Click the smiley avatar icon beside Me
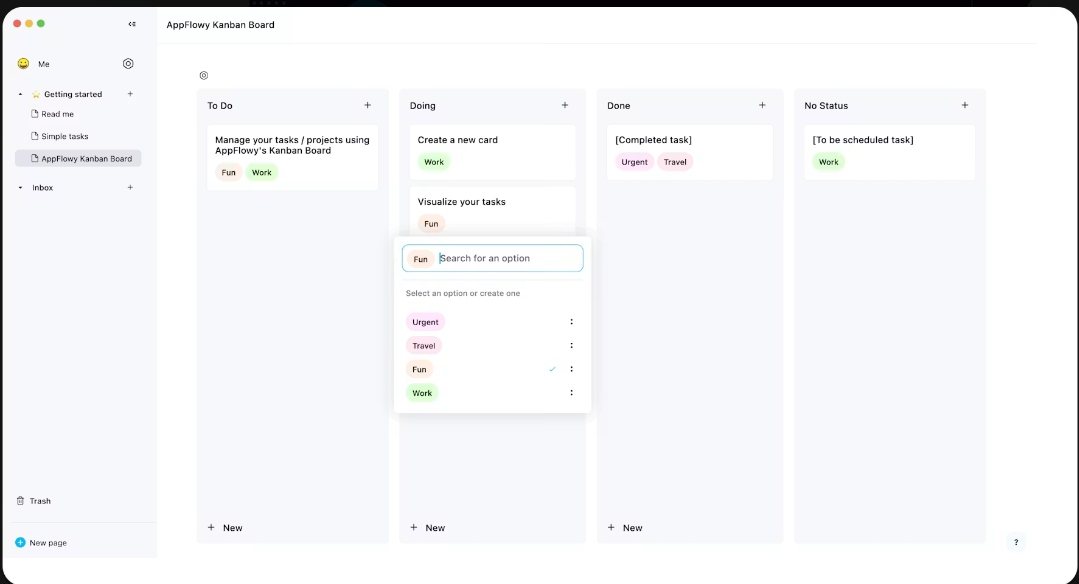 [23, 63]
